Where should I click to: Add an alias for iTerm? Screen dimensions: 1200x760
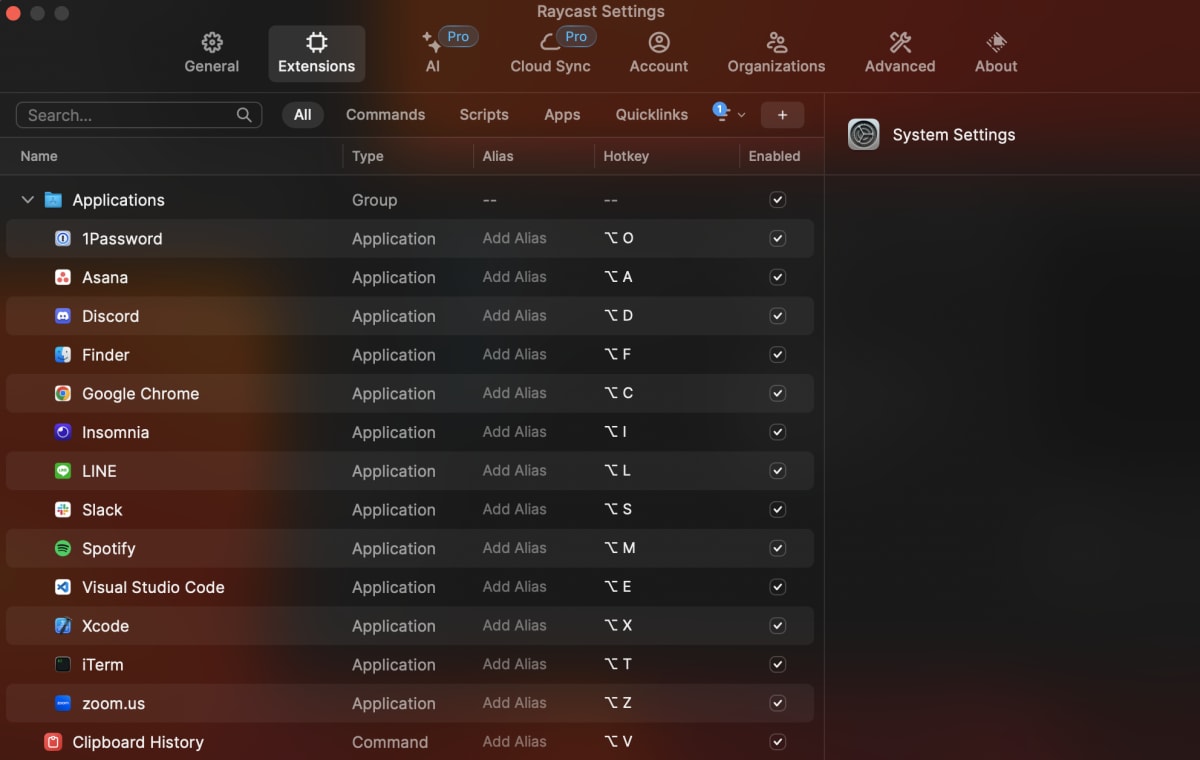tap(515, 664)
